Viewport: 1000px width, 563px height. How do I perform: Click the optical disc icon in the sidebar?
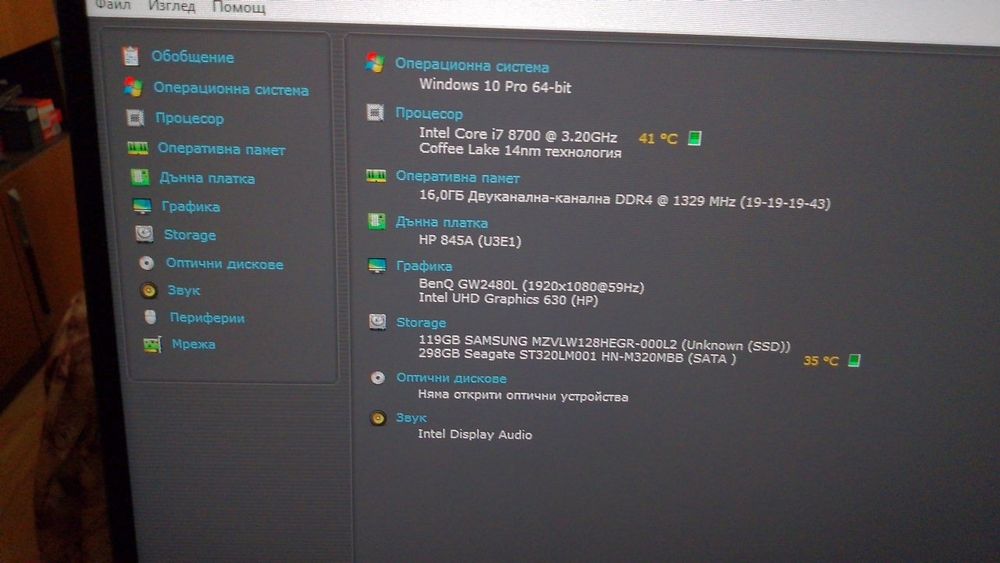(147, 263)
